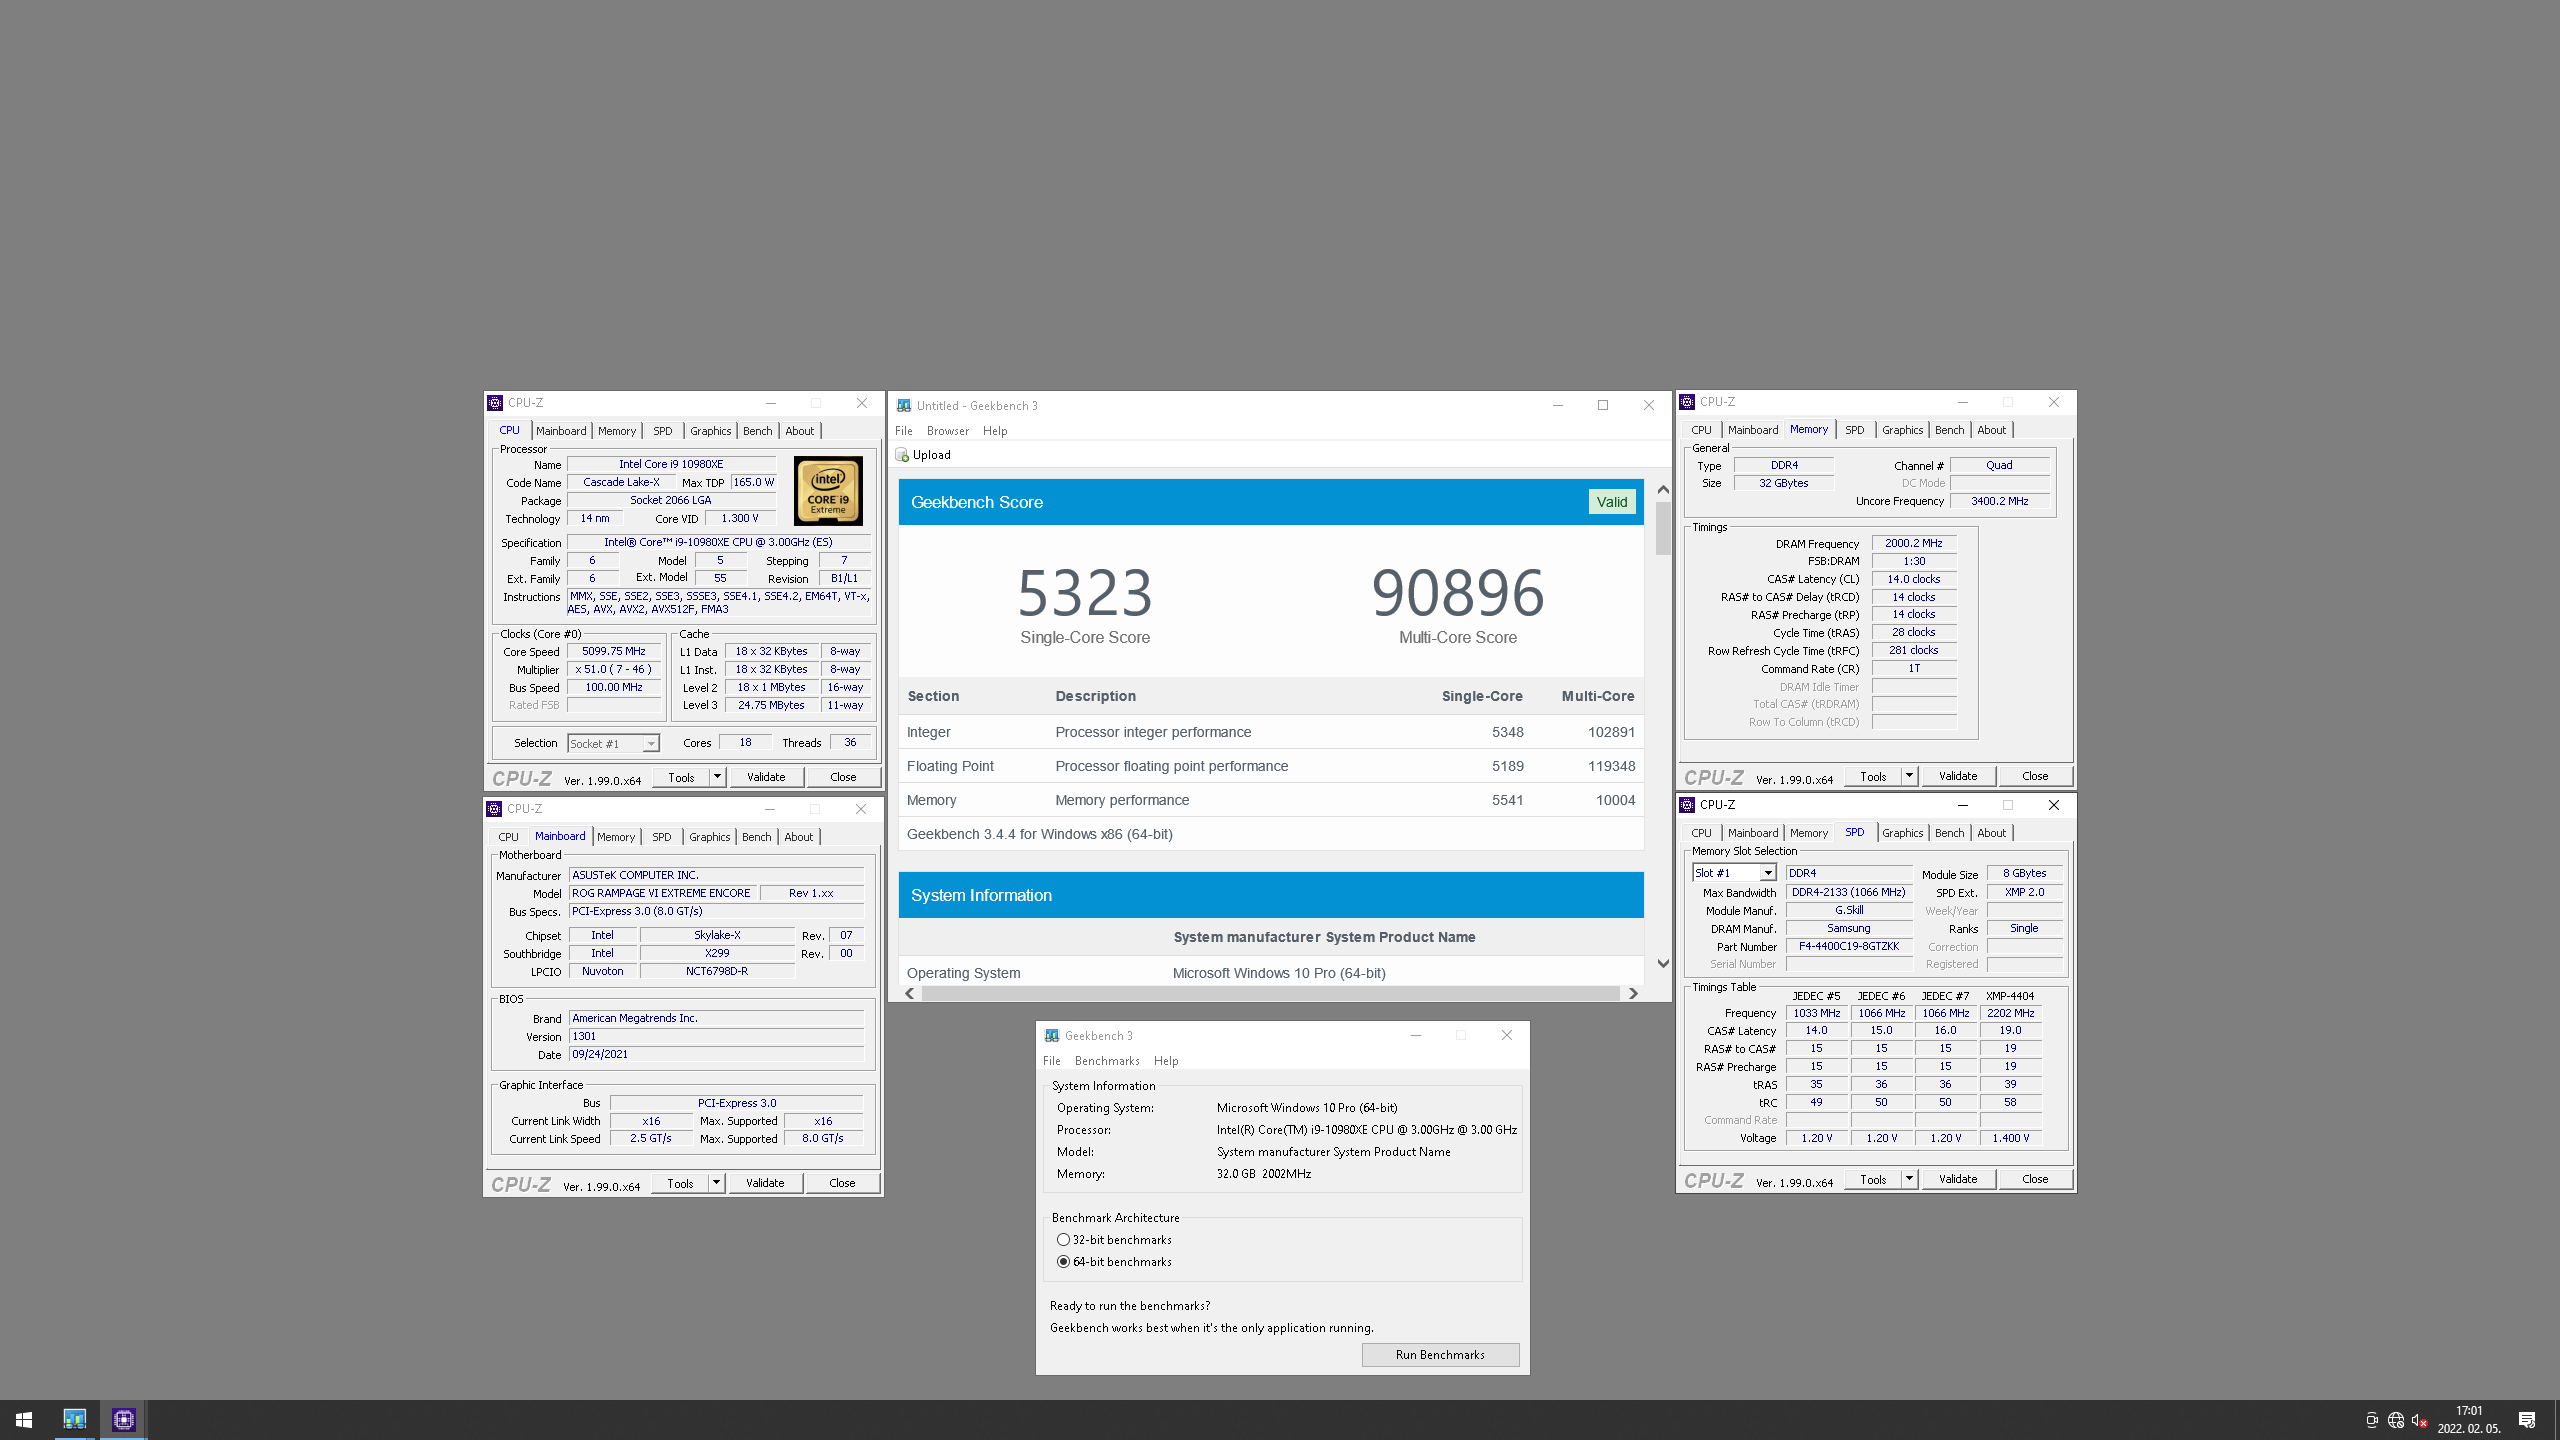Image resolution: width=2560 pixels, height=1440 pixels.
Task: Open About tab in CPU-Z SPD window
Action: [x=1991, y=833]
